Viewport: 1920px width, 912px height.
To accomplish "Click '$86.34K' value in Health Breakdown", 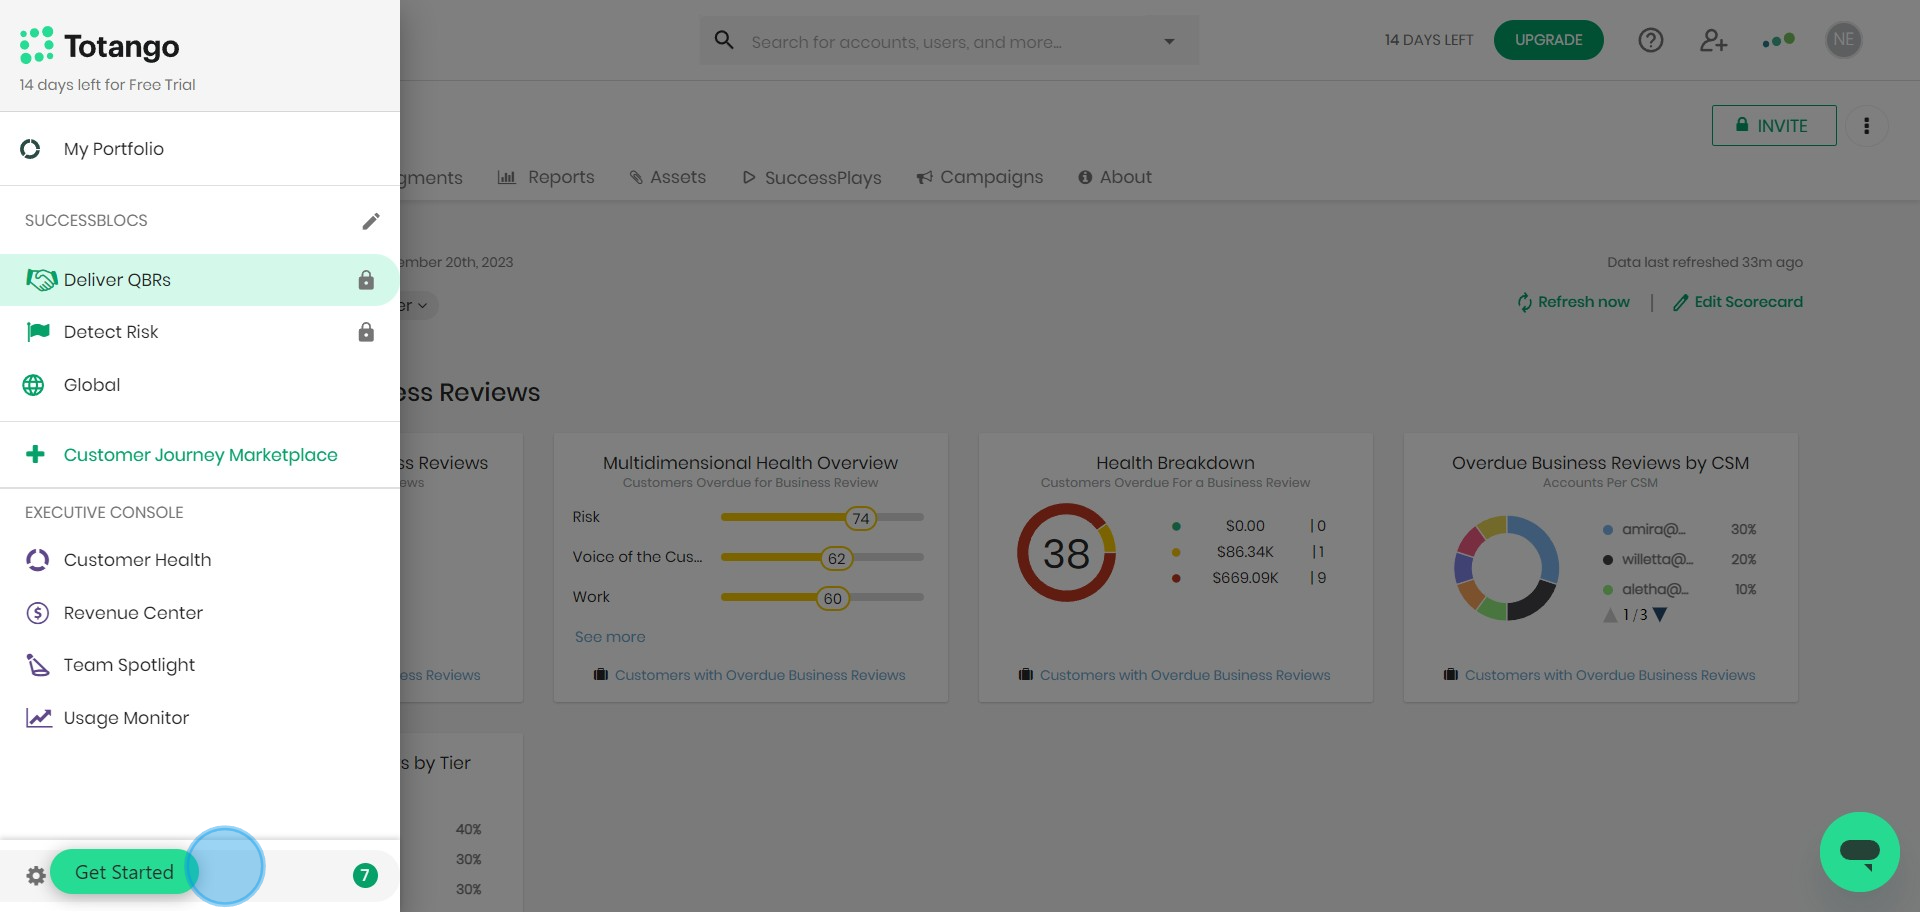I will pos(1245,552).
